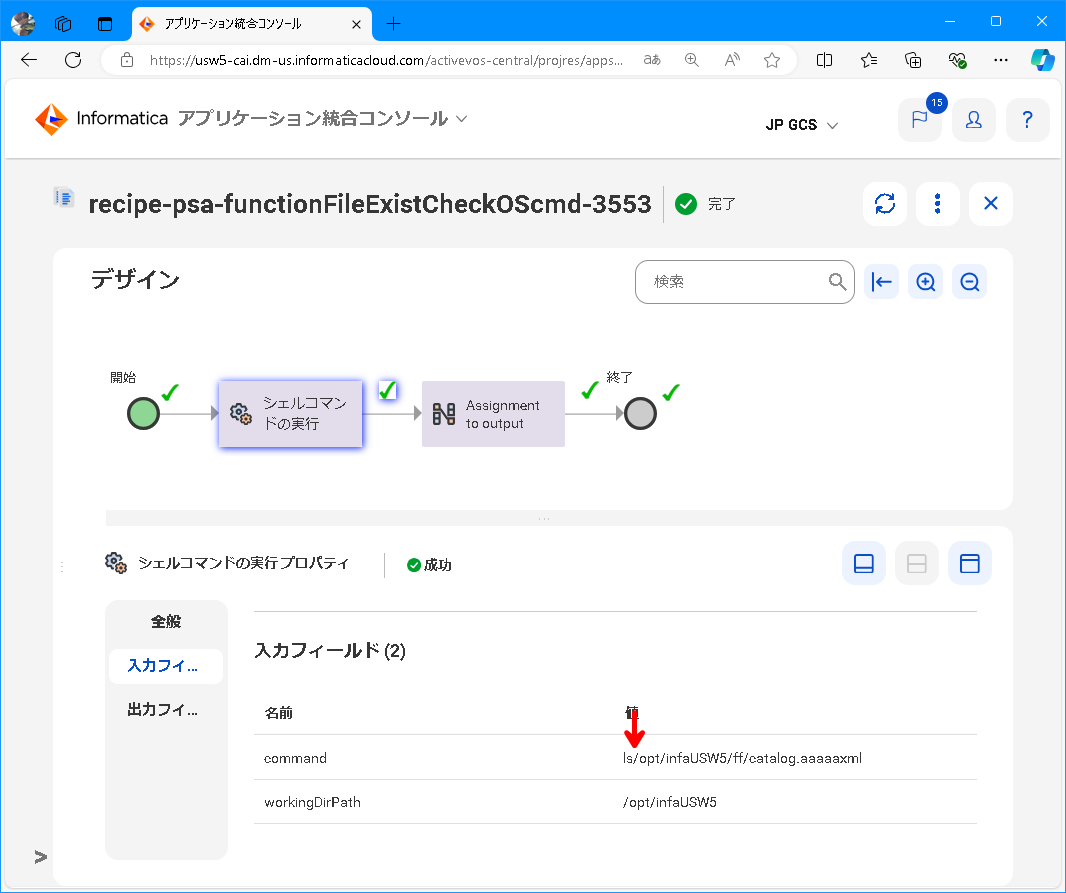Screen dimensions: 1066x893
Task: Click the 名前 column header
Action: pyautogui.click(x=279, y=712)
